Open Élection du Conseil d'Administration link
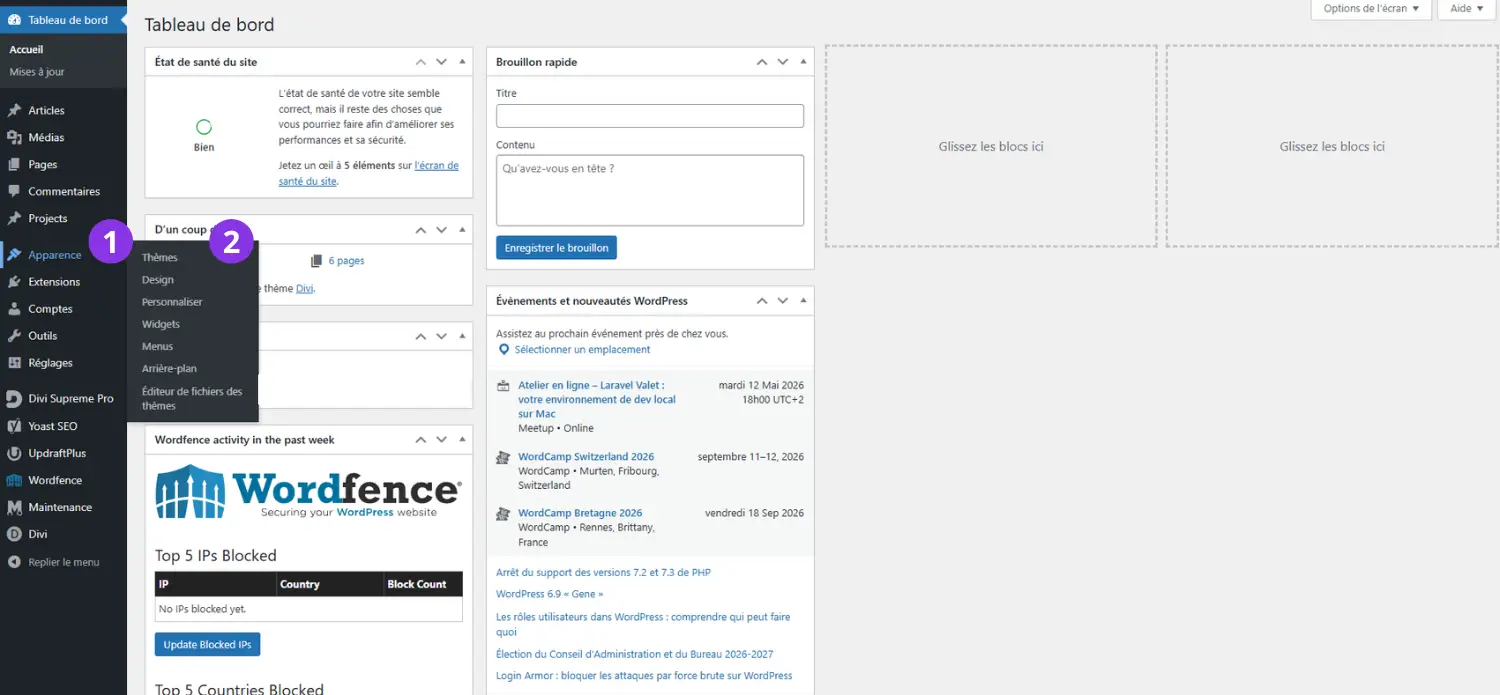Image resolution: width=1500 pixels, height=695 pixels. click(x=634, y=654)
